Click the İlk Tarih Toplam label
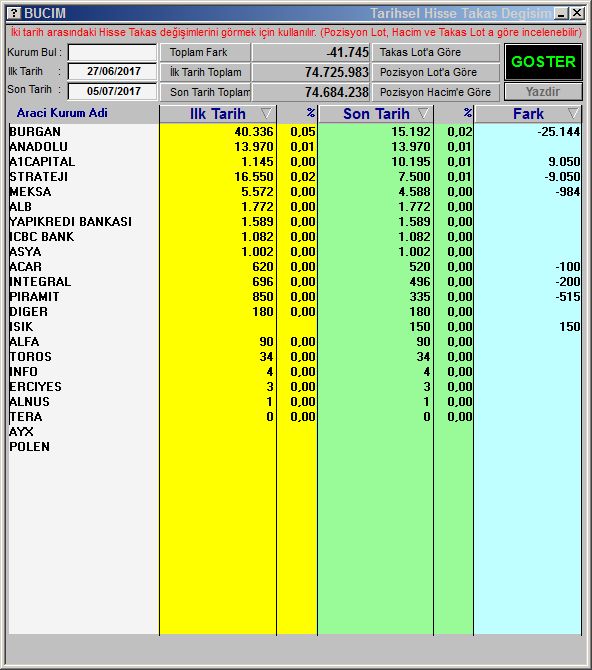This screenshot has height=670, width=592. tap(205, 72)
